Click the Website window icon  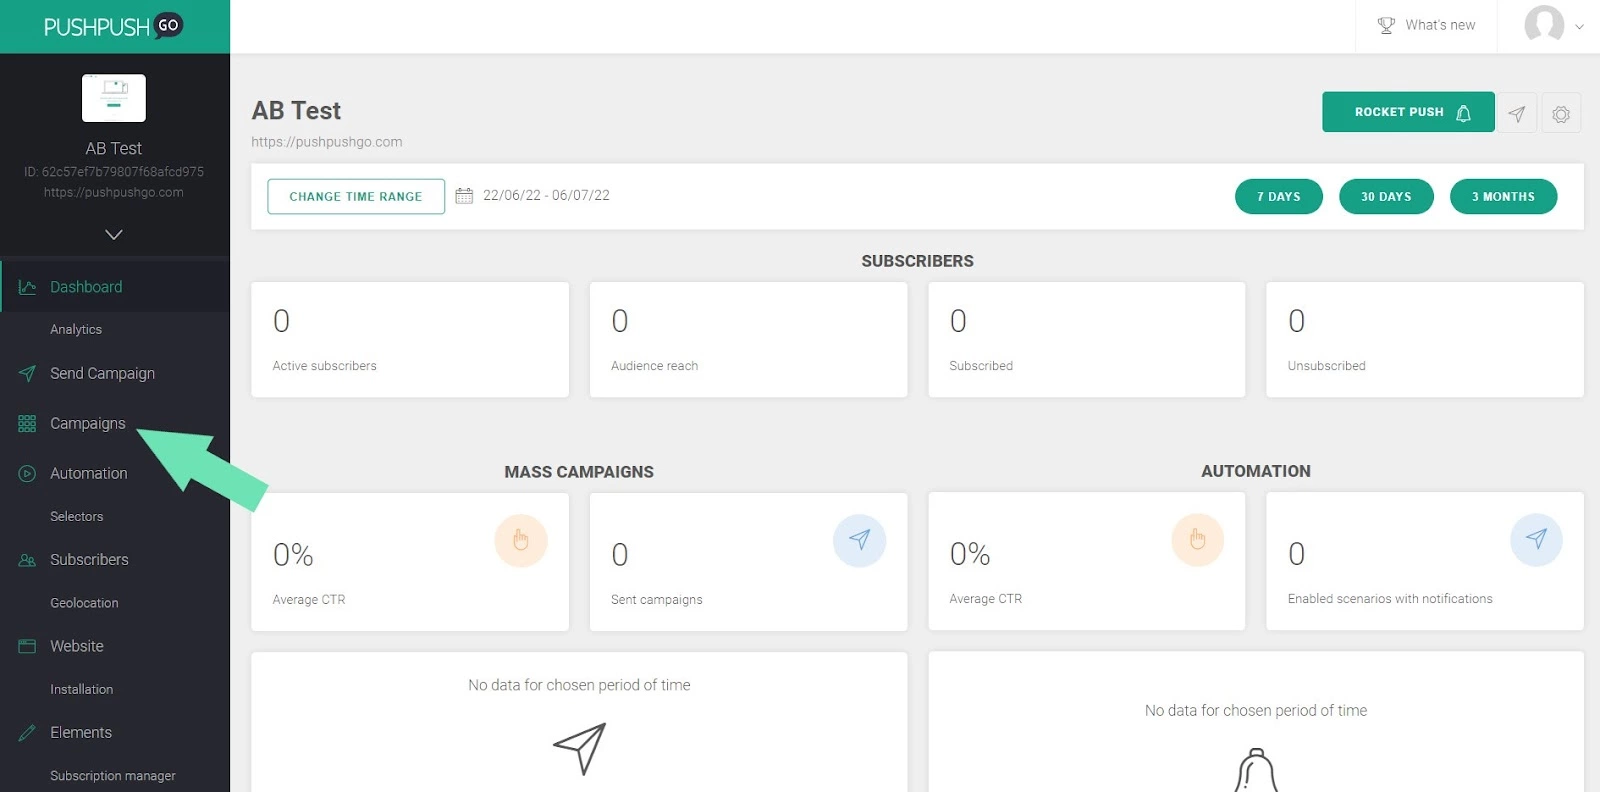27,646
